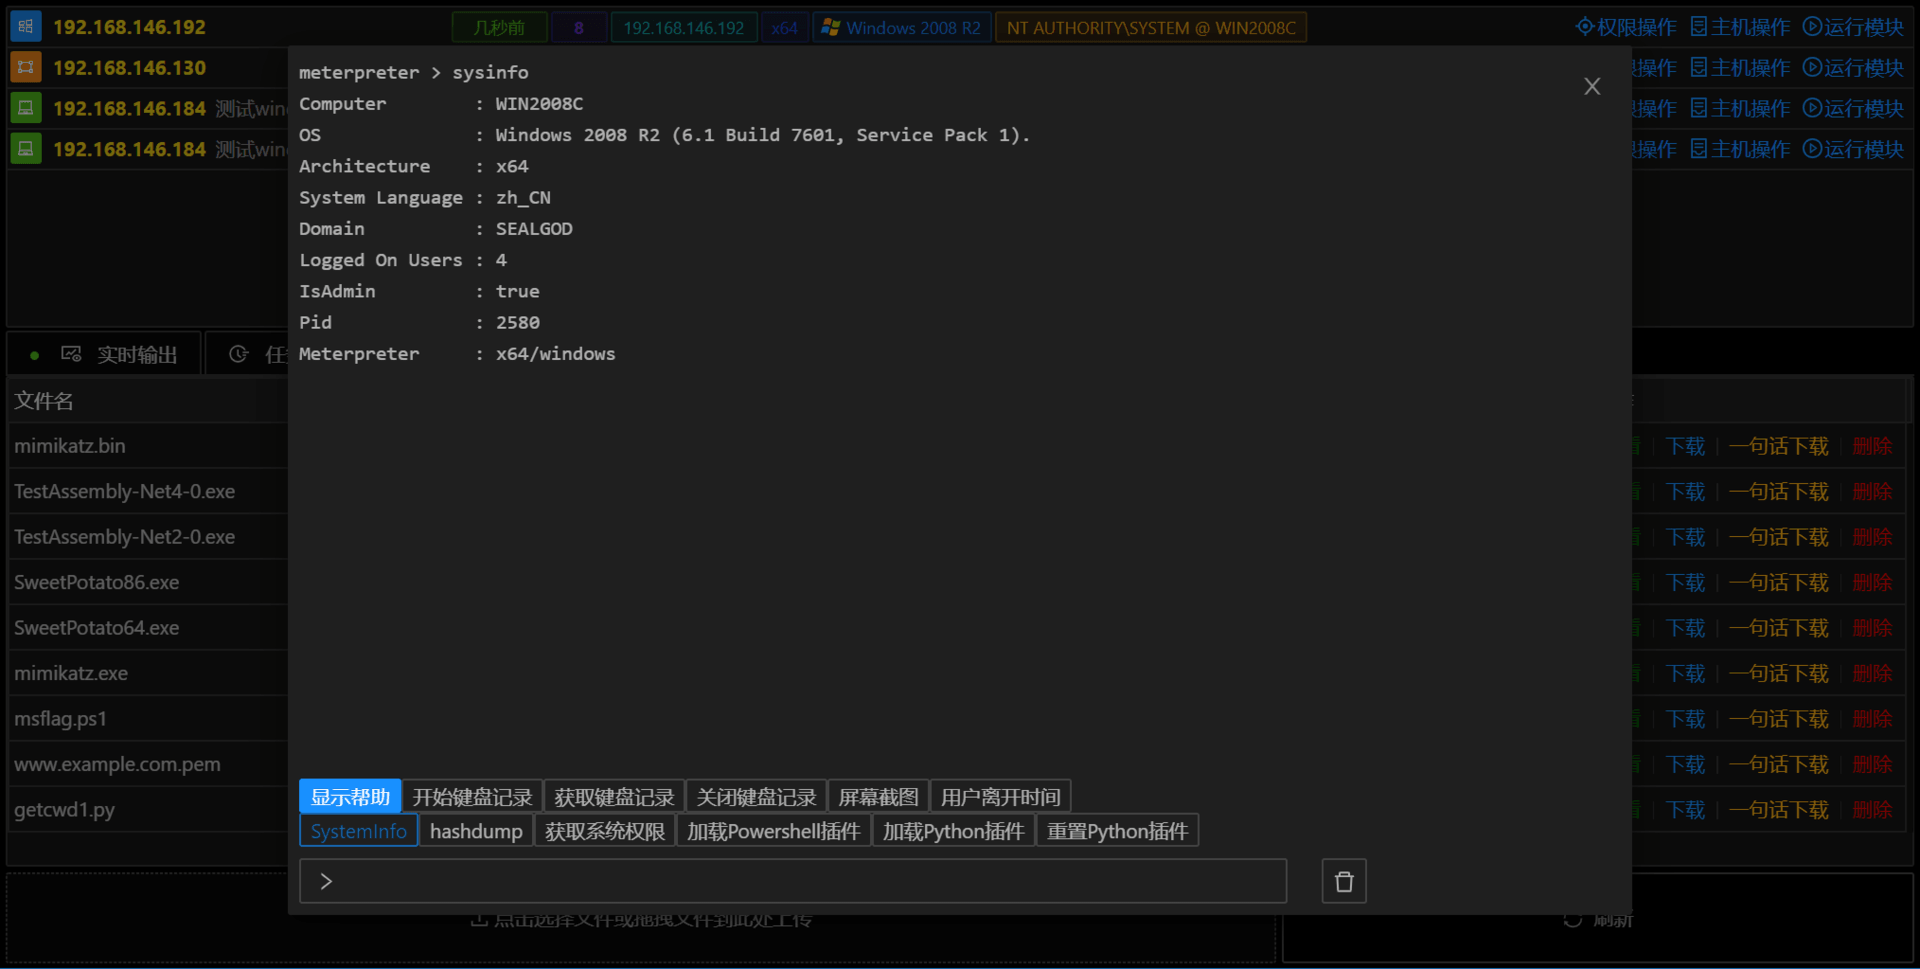Click the green host icon on the third row
Screen dimensions: 1920x969
[x=26, y=108]
